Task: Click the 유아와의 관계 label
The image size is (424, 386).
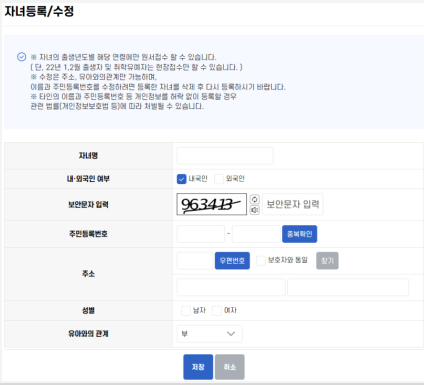Action: [x=88, y=334]
